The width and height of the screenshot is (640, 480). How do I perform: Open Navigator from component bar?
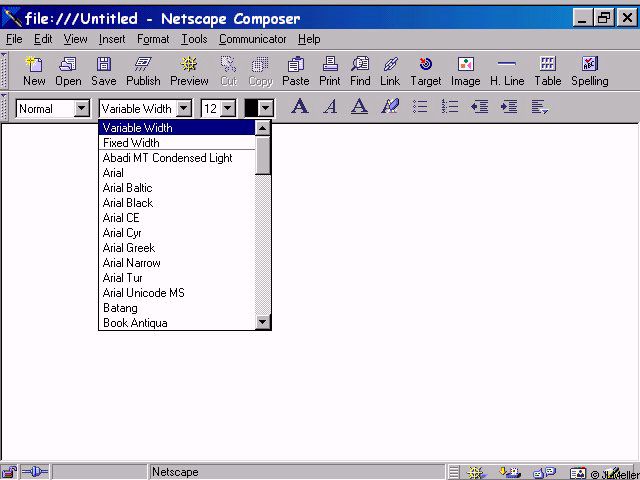pos(476,473)
